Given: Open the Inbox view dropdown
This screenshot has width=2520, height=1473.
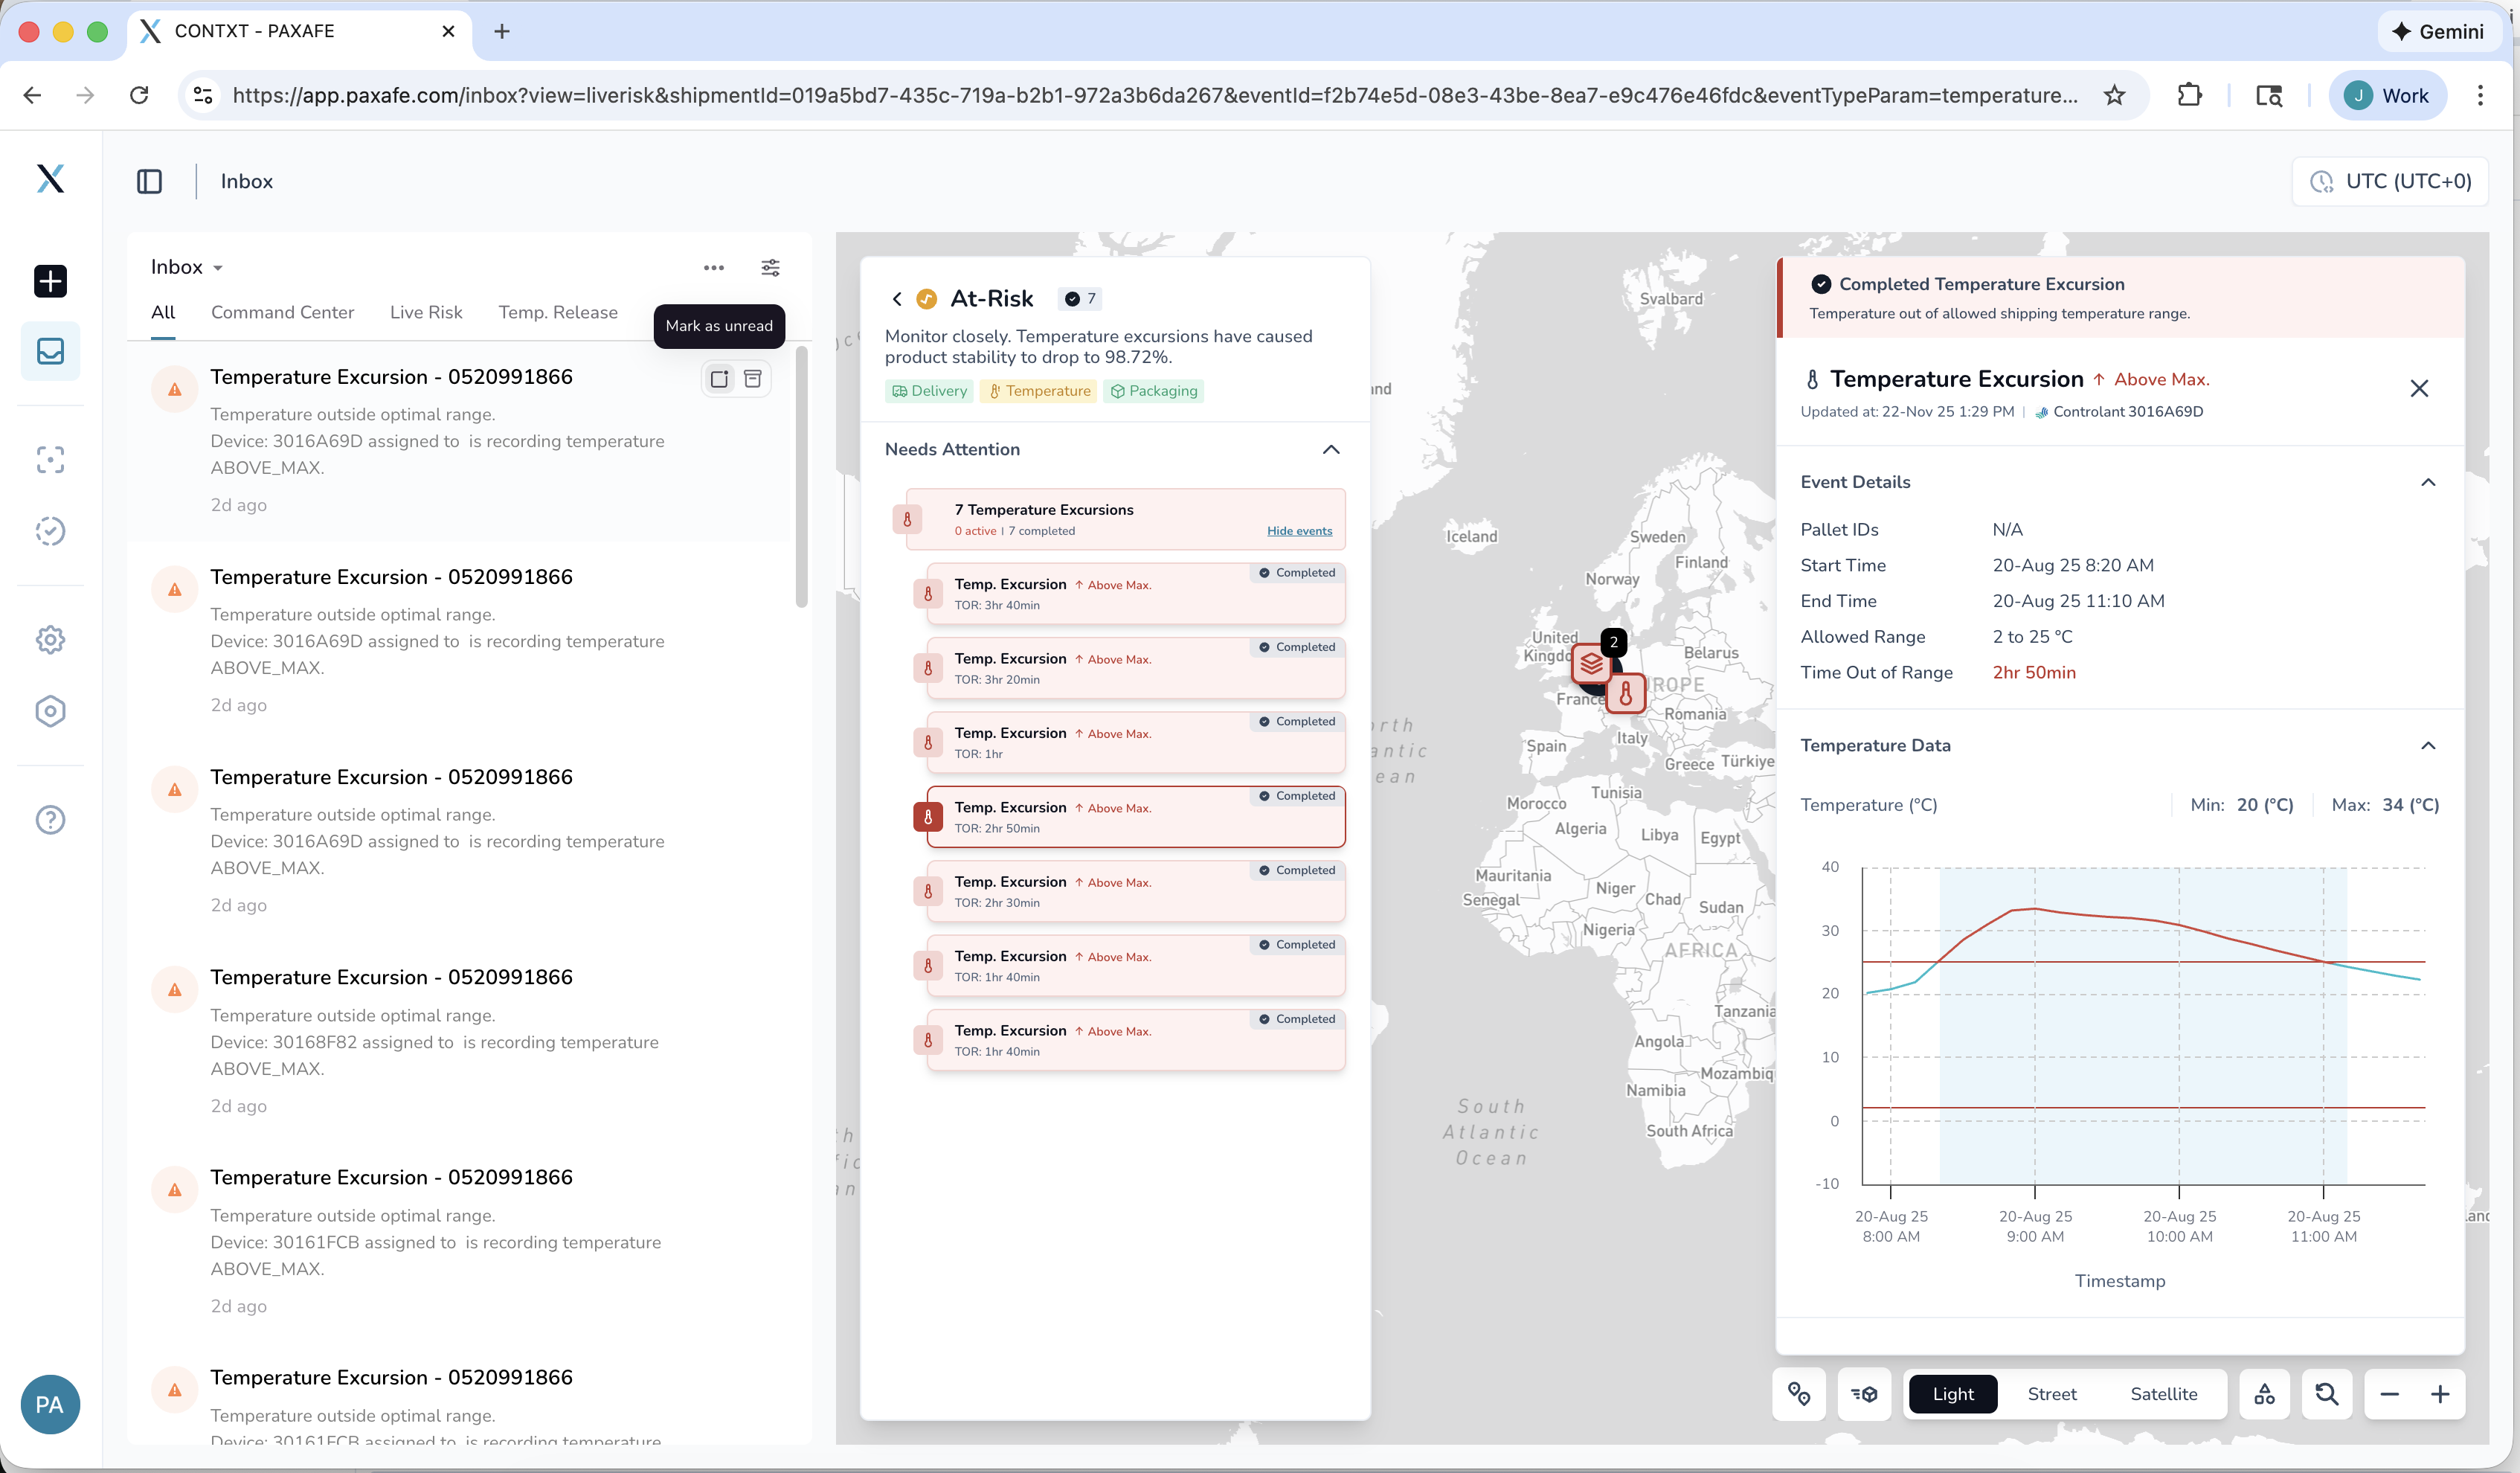Looking at the screenshot, I should pyautogui.click(x=187, y=267).
